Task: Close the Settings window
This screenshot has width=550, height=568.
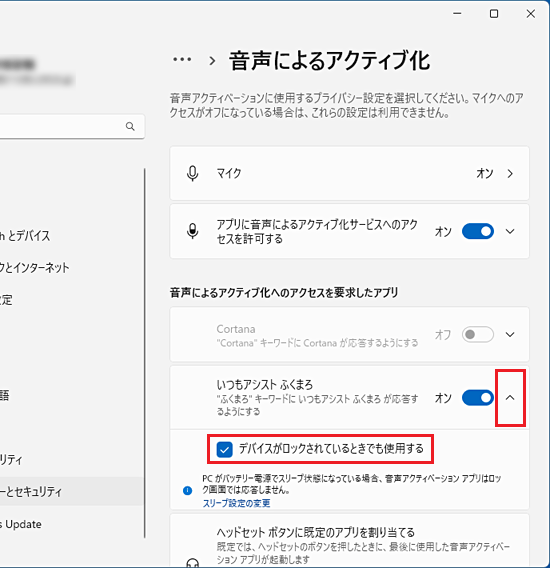Action: point(531,14)
